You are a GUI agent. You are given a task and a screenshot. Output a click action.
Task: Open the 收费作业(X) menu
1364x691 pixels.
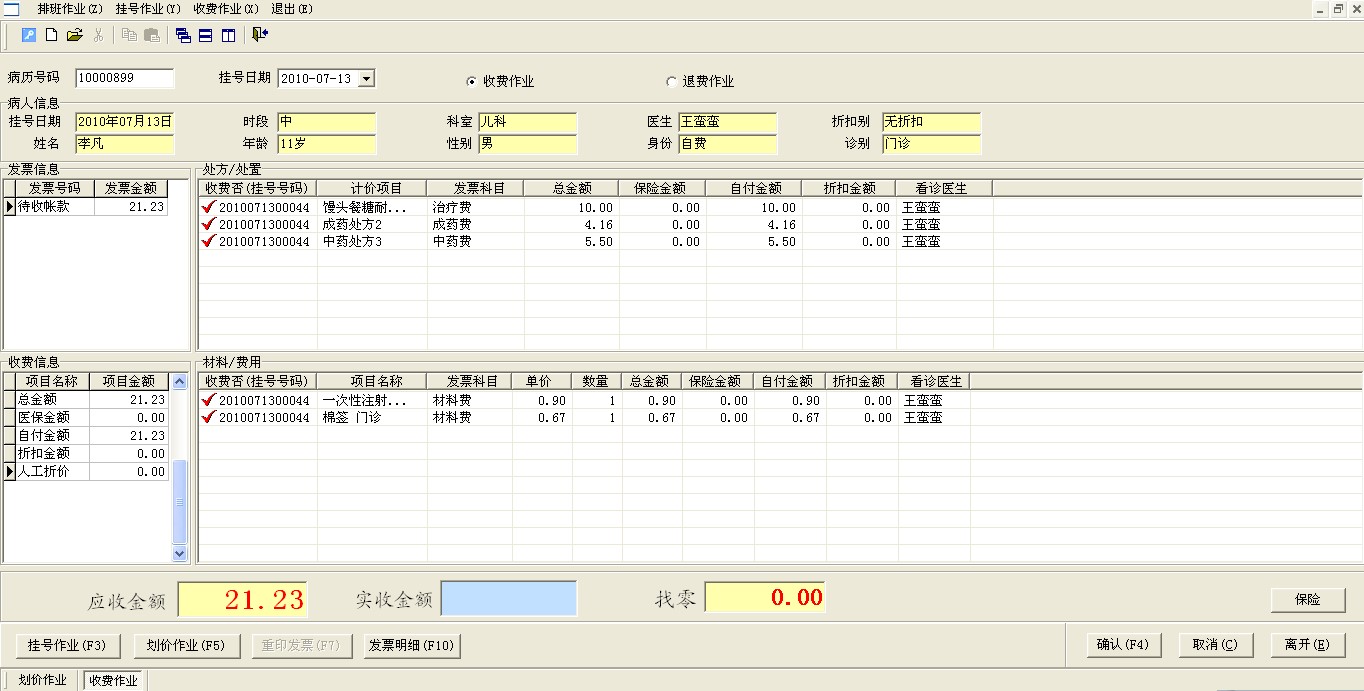[x=226, y=9]
